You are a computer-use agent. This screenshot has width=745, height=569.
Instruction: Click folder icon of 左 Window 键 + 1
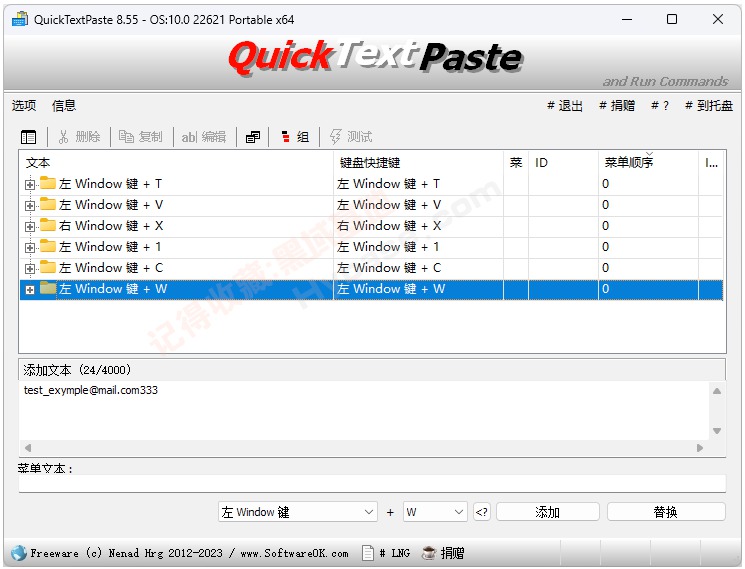click(48, 246)
